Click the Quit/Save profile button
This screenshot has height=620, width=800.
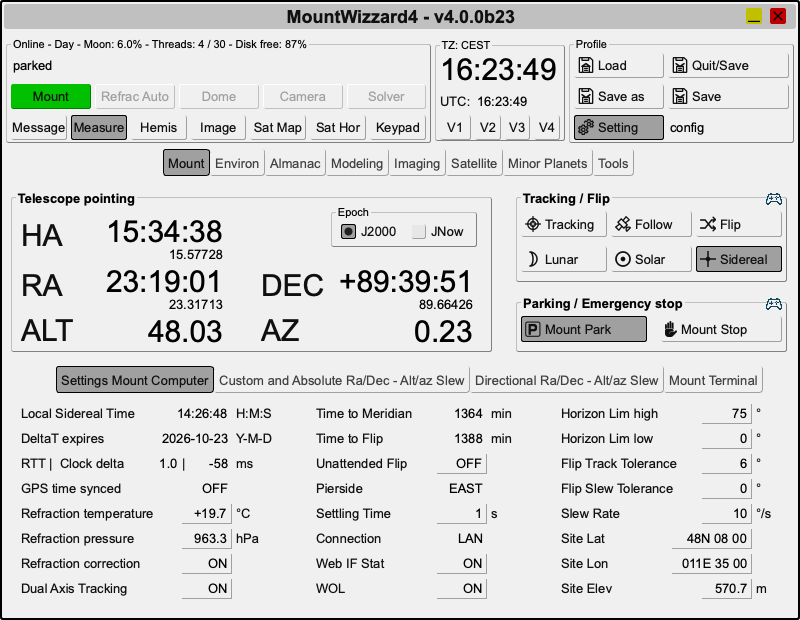click(729, 65)
